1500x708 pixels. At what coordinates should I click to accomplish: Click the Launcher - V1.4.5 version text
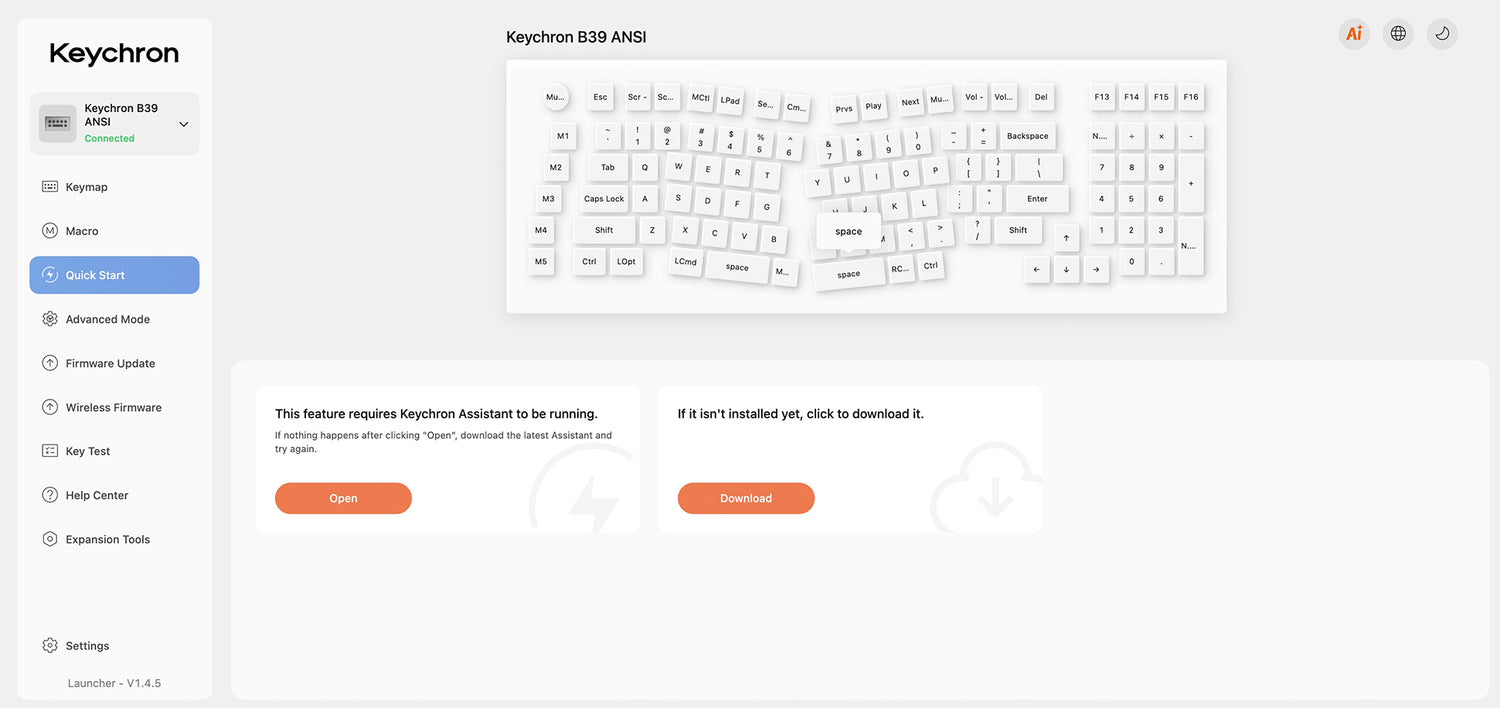114,683
